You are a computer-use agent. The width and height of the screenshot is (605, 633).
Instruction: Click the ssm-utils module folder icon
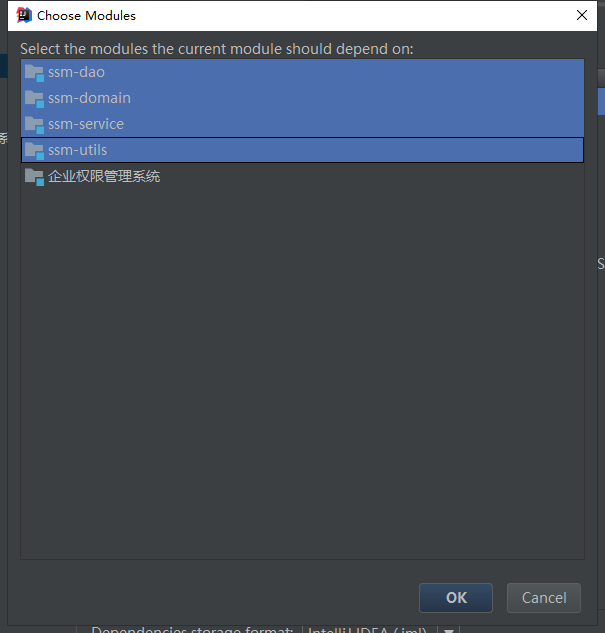(34, 151)
